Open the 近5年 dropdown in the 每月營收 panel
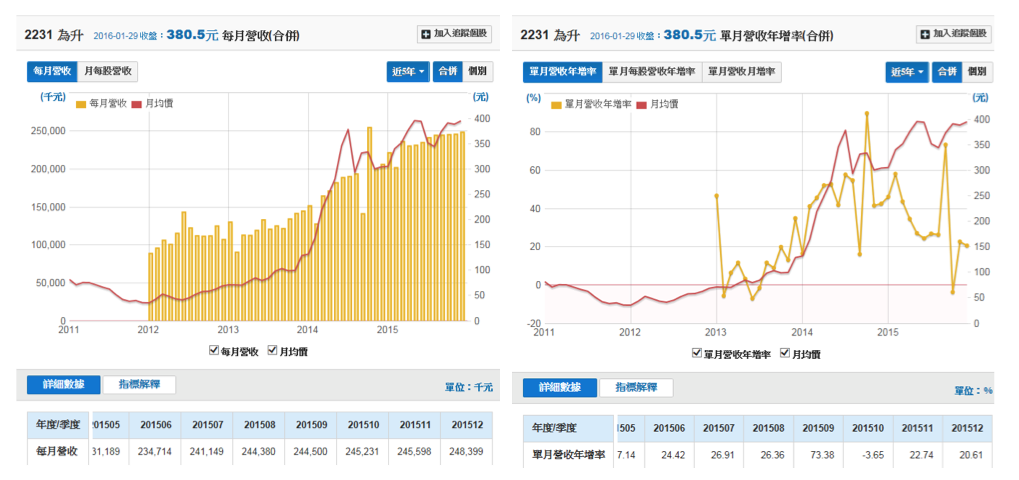 coord(409,72)
